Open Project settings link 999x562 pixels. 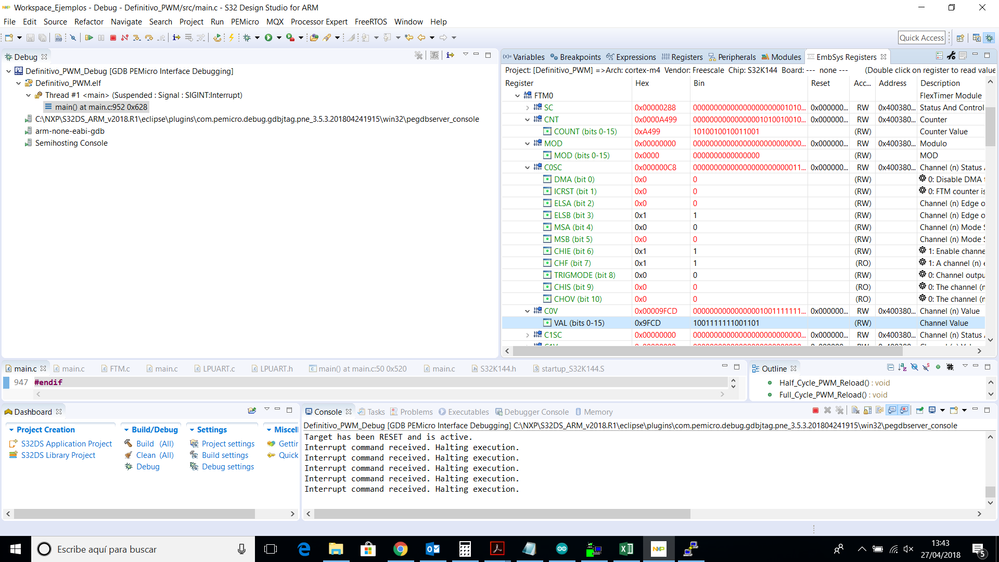[x=227, y=443]
